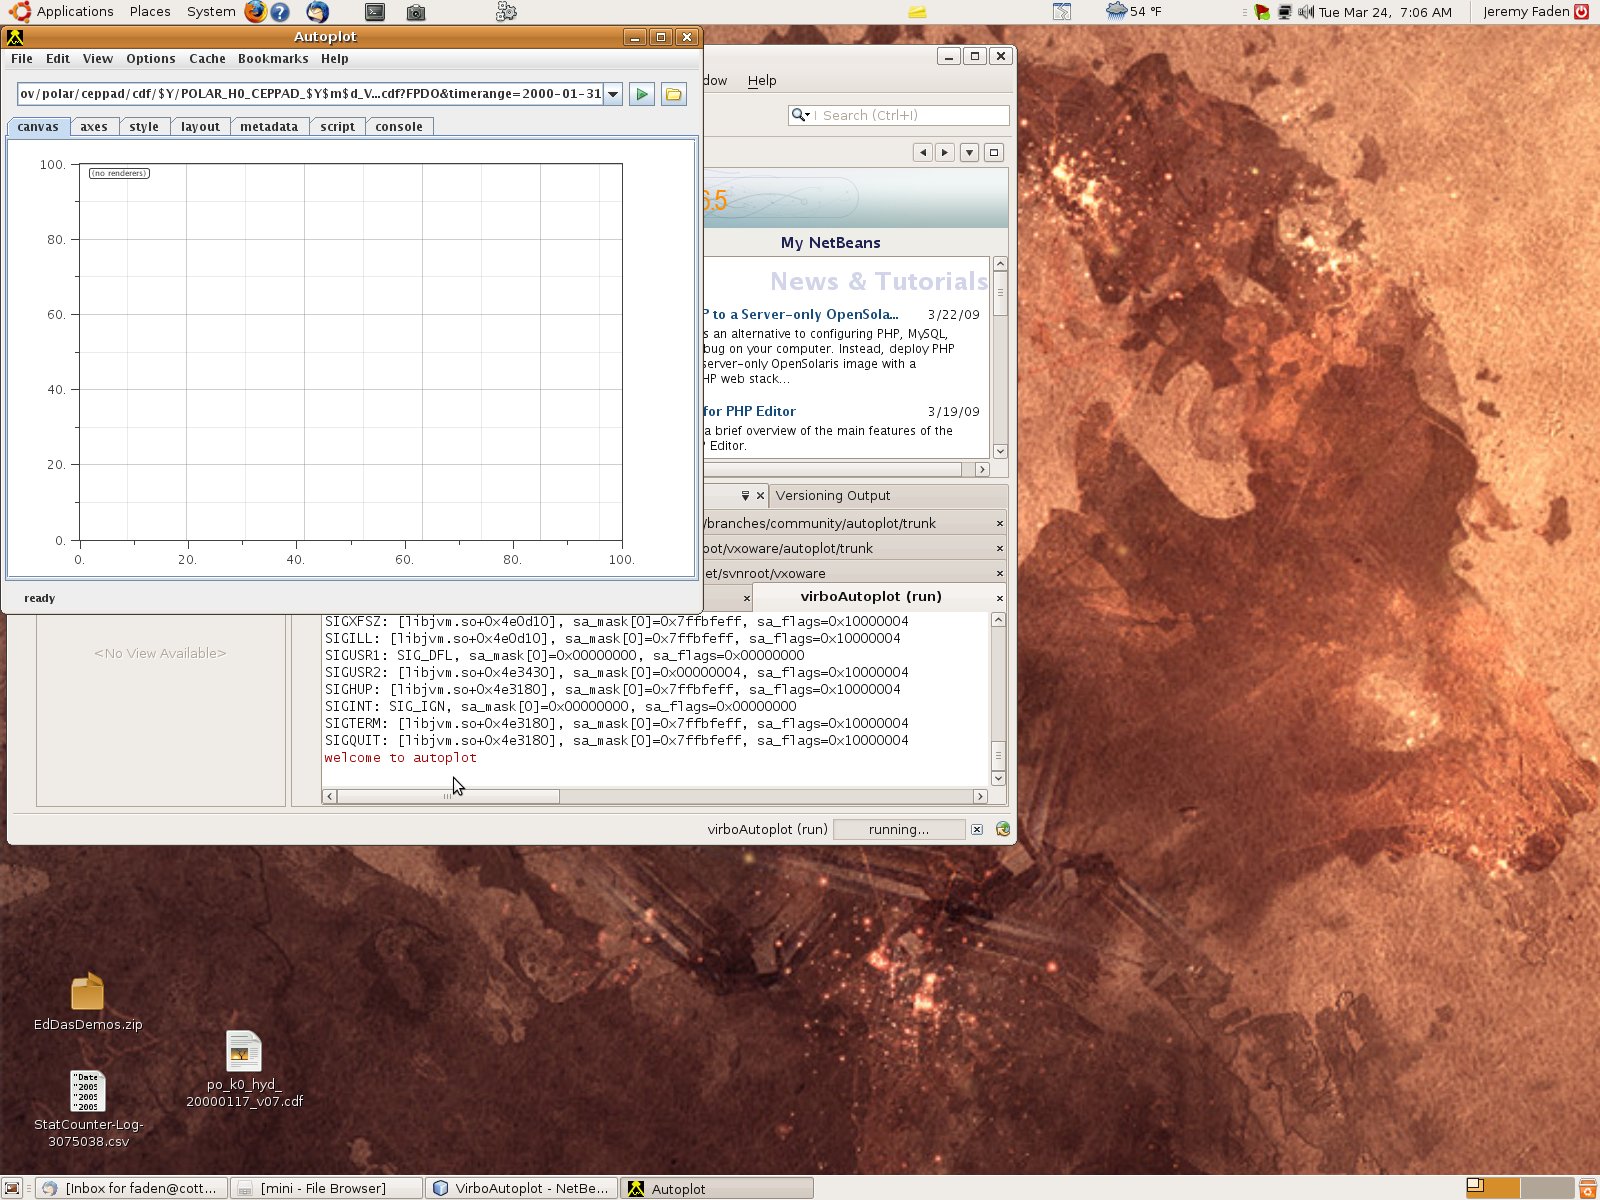This screenshot has width=1600, height=1200.
Task: Open the screenshot camera tool in the panel
Action: click(416, 12)
